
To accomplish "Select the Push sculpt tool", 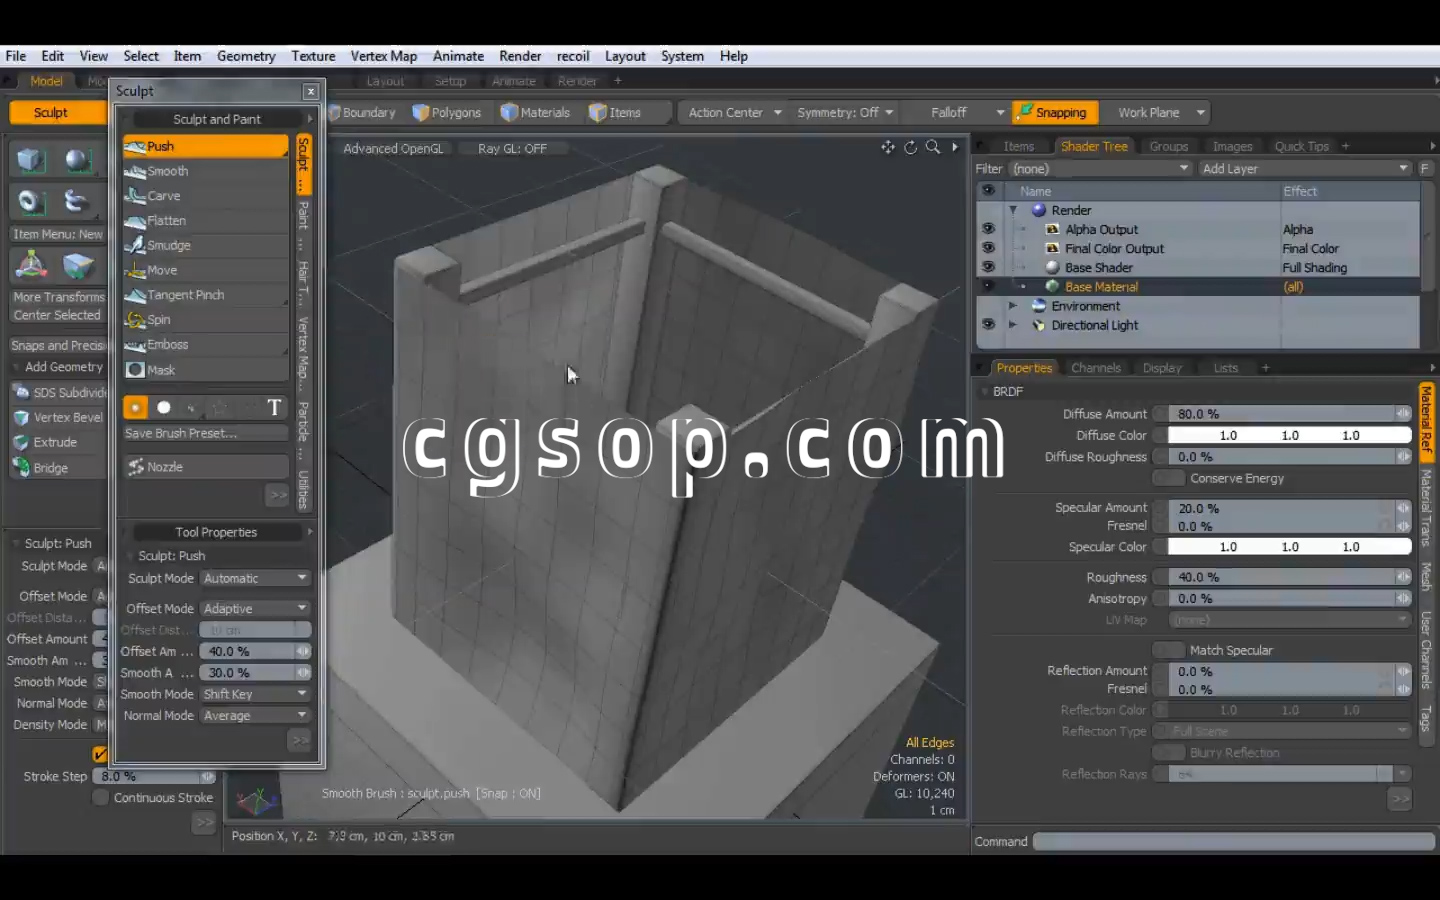I will pos(205,146).
